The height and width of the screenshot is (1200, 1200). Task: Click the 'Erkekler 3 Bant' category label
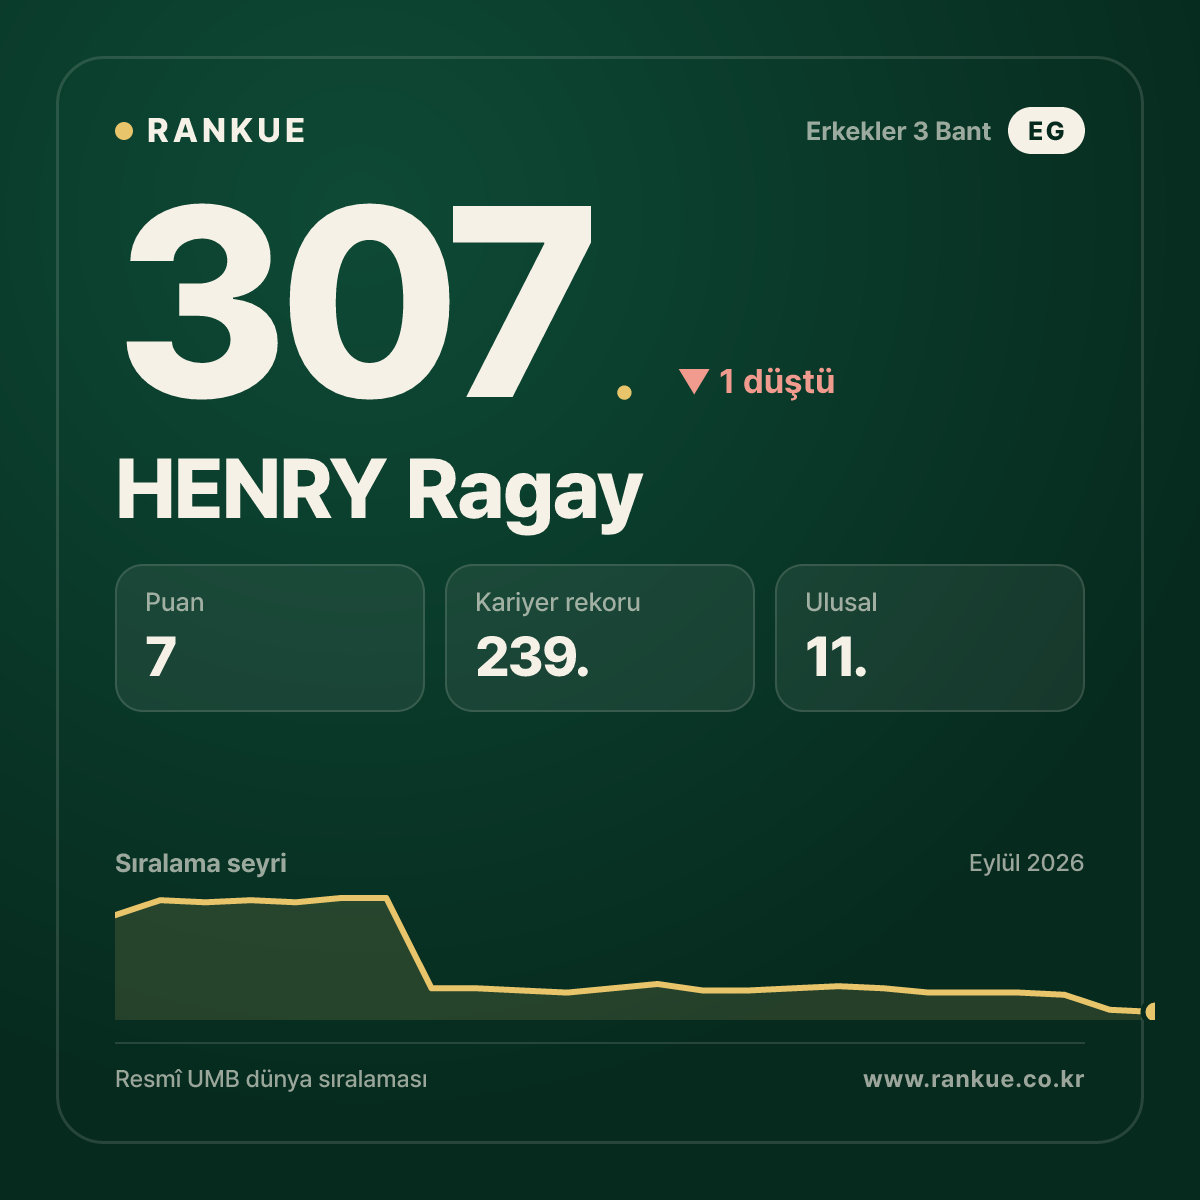898,131
